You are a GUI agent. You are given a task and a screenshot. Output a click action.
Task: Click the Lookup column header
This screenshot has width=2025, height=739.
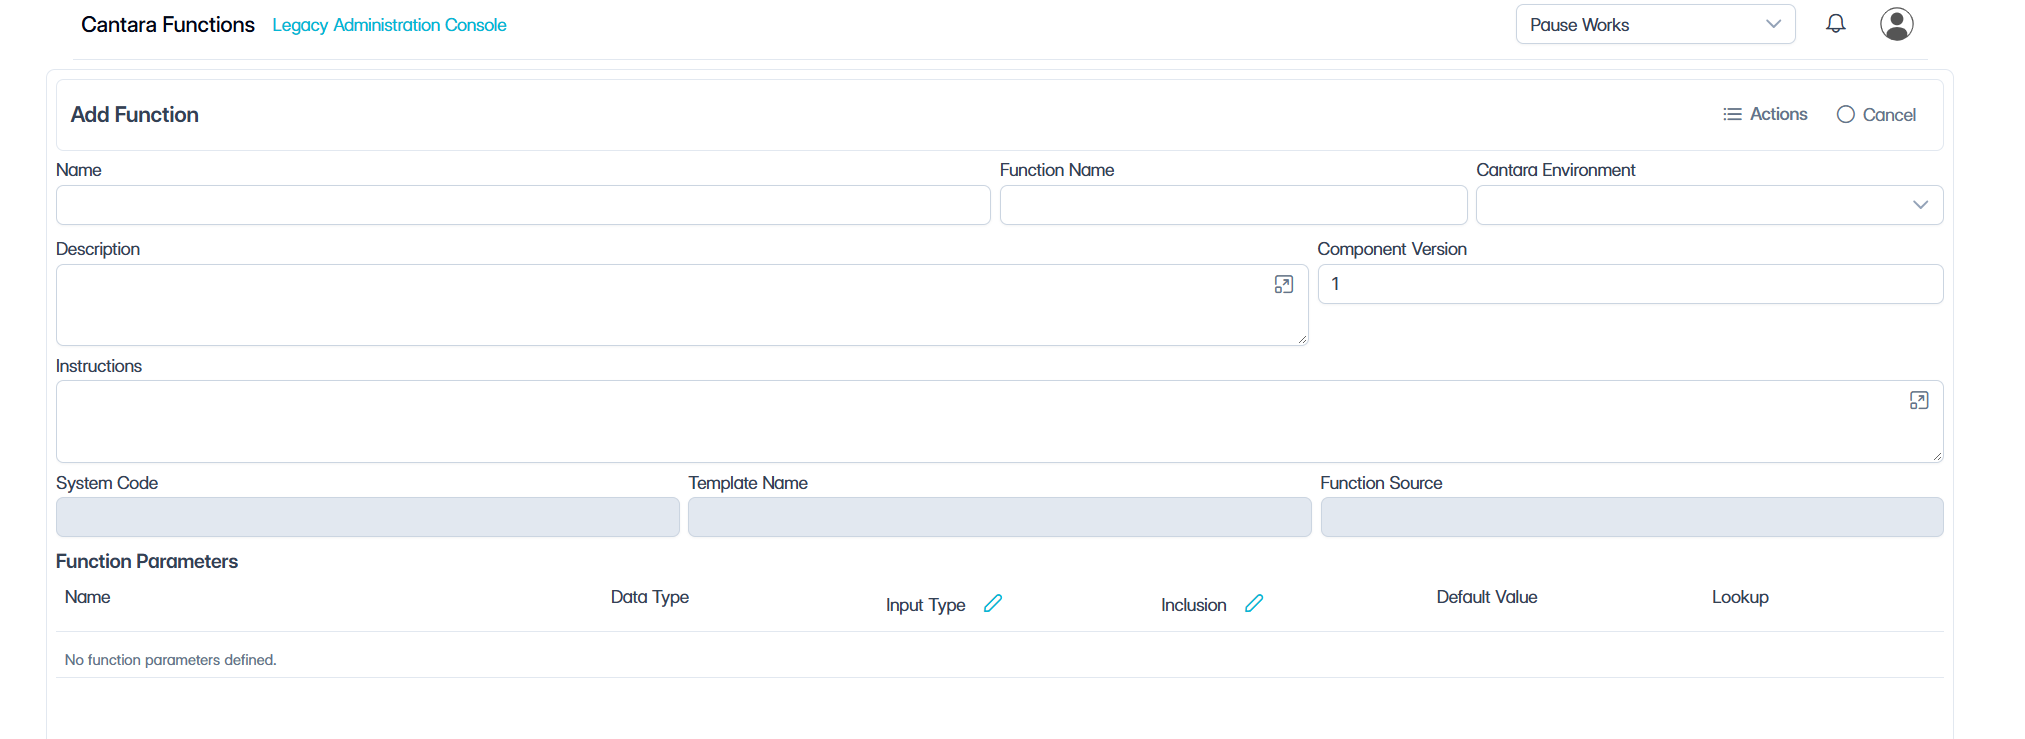click(x=1740, y=597)
